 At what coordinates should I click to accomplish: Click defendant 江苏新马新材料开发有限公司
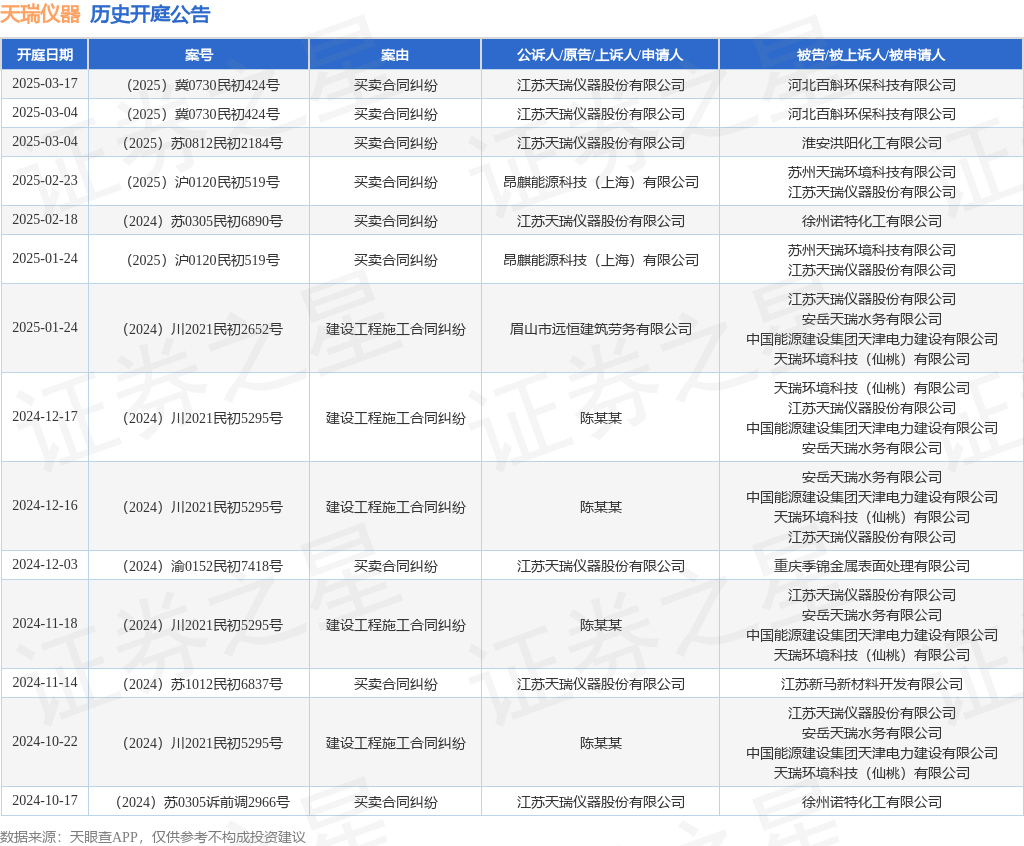click(x=872, y=684)
